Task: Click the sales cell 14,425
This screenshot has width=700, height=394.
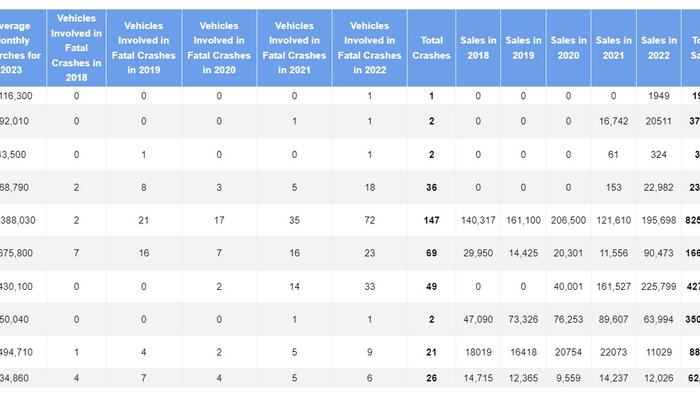Action: [523, 253]
